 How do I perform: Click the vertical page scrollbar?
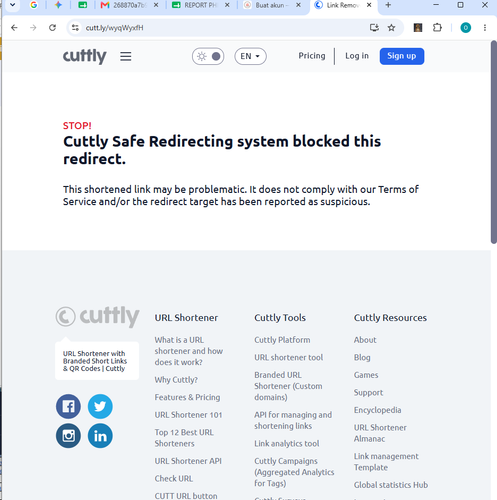click(494, 142)
